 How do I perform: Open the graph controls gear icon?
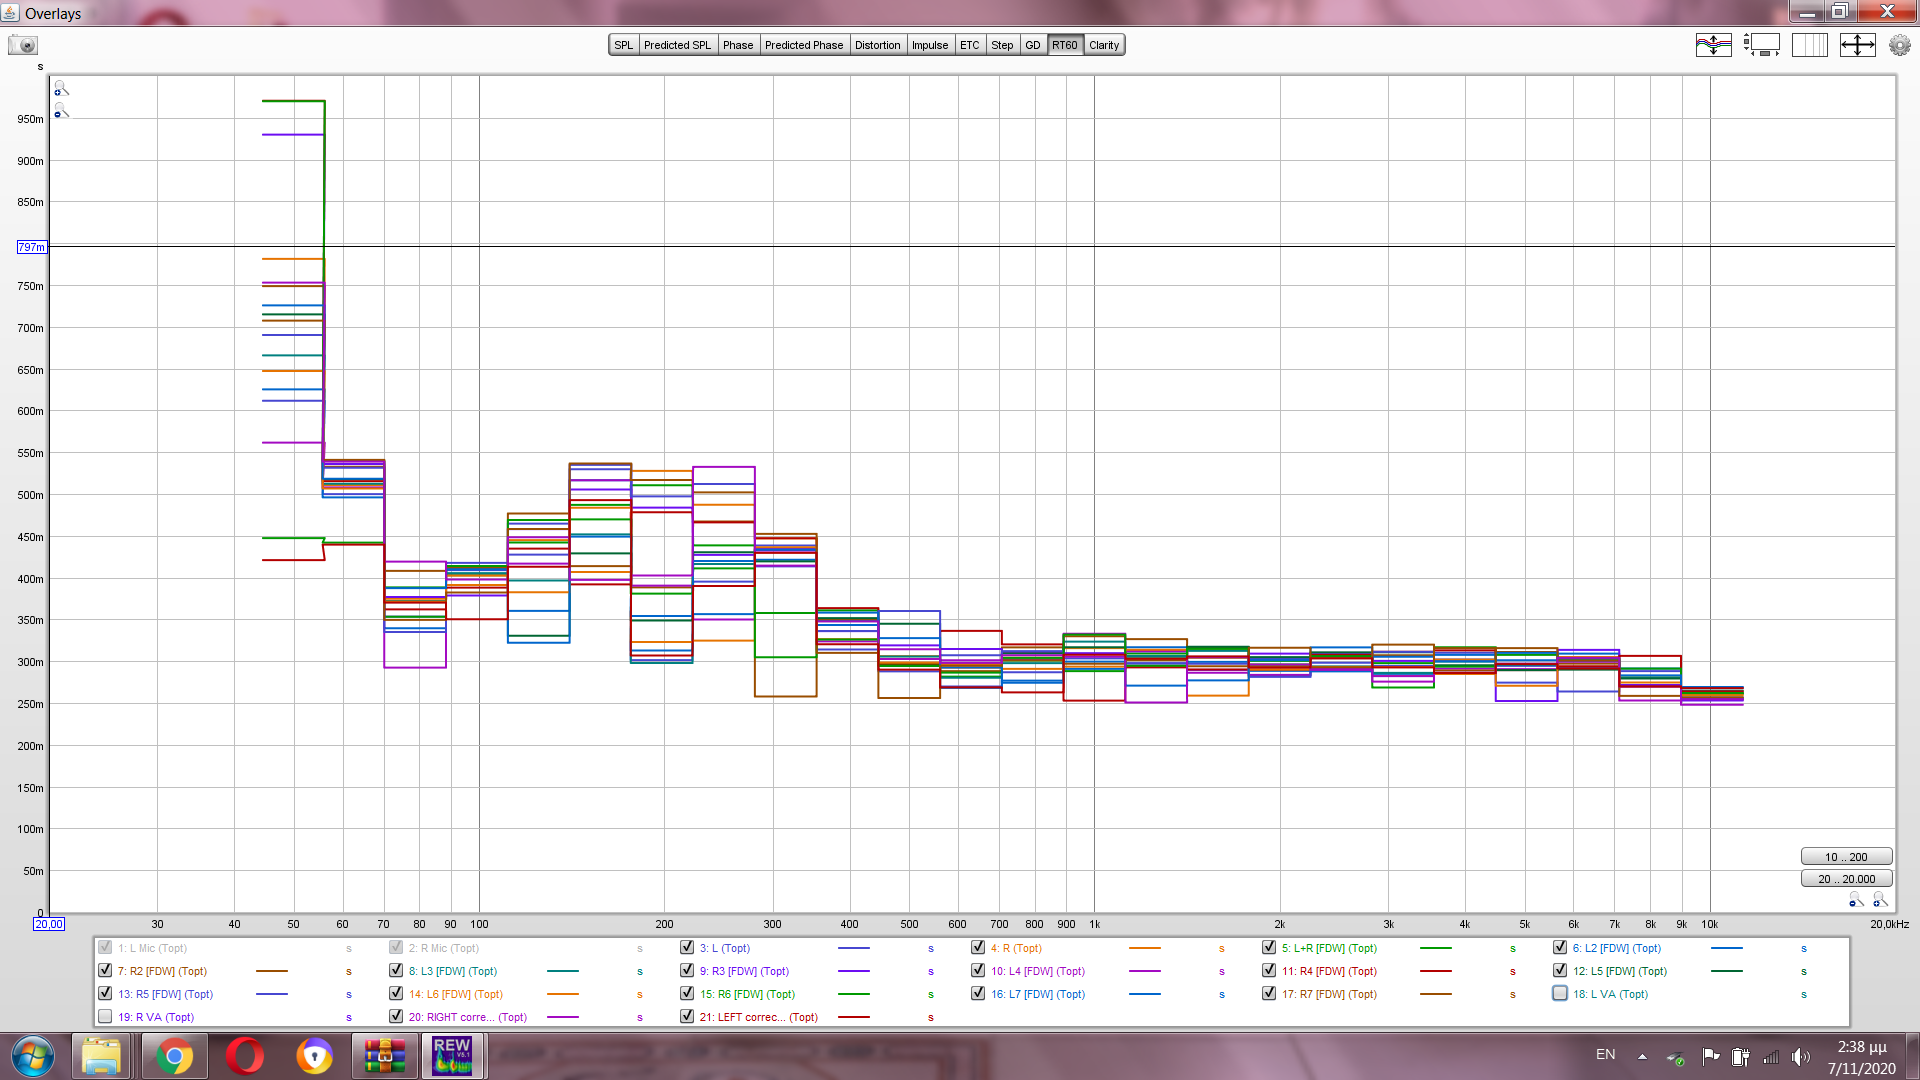pyautogui.click(x=1899, y=45)
